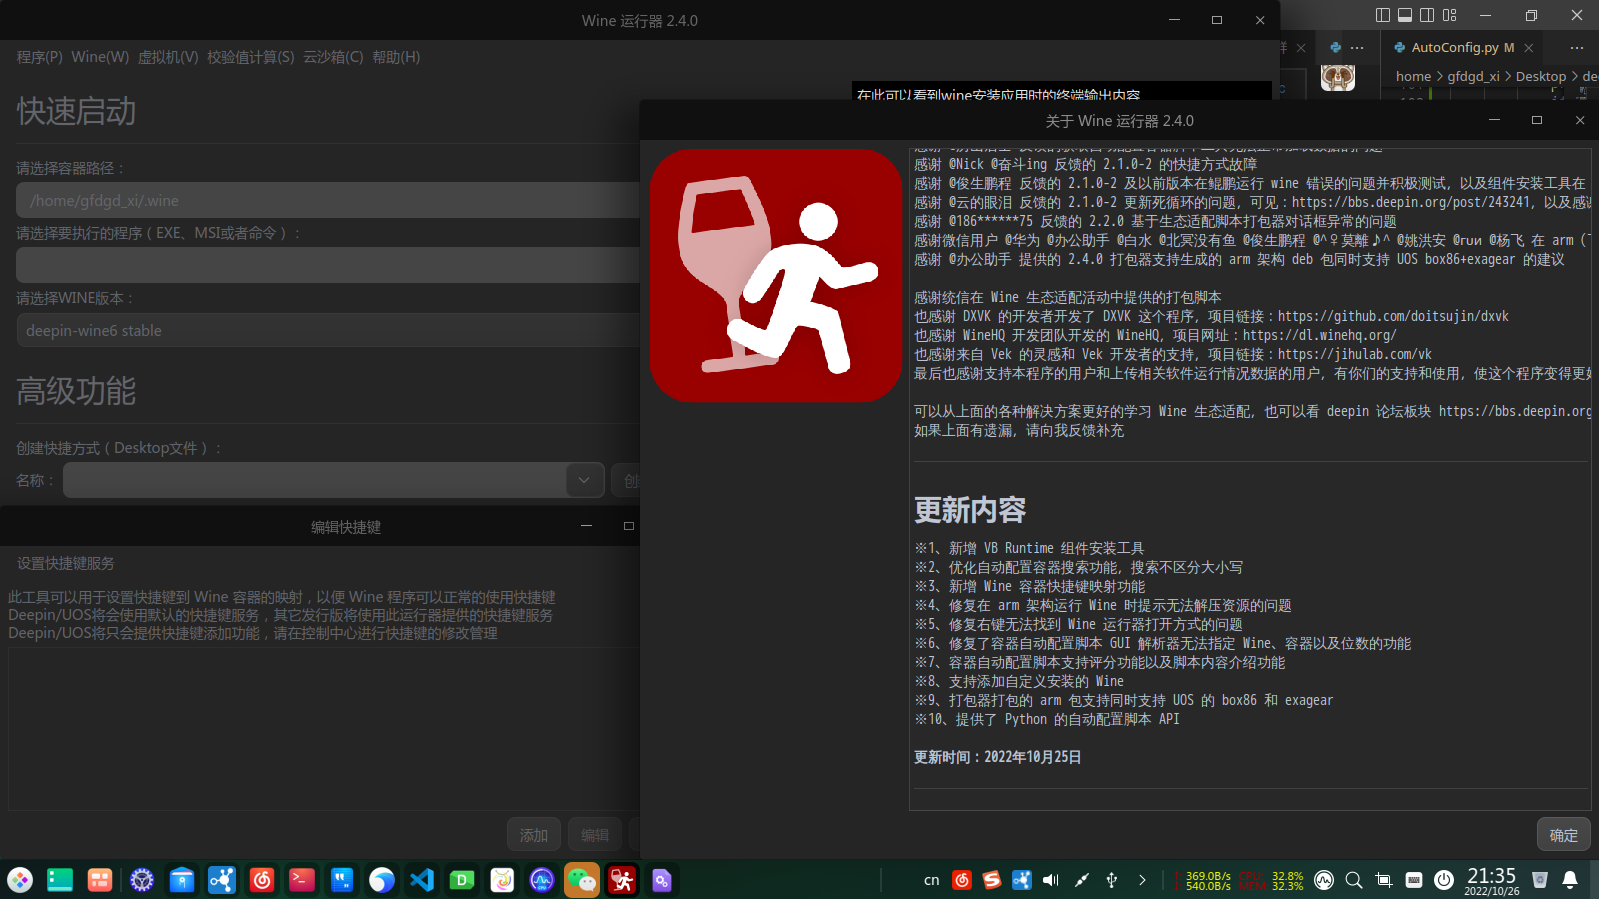This screenshot has height=899, width=1599.
Task: Click the screenshot capture tray icon
Action: click(1384, 880)
